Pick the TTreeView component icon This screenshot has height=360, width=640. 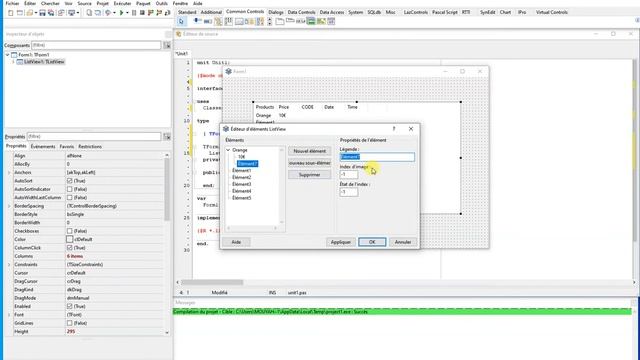(x=218, y=21)
